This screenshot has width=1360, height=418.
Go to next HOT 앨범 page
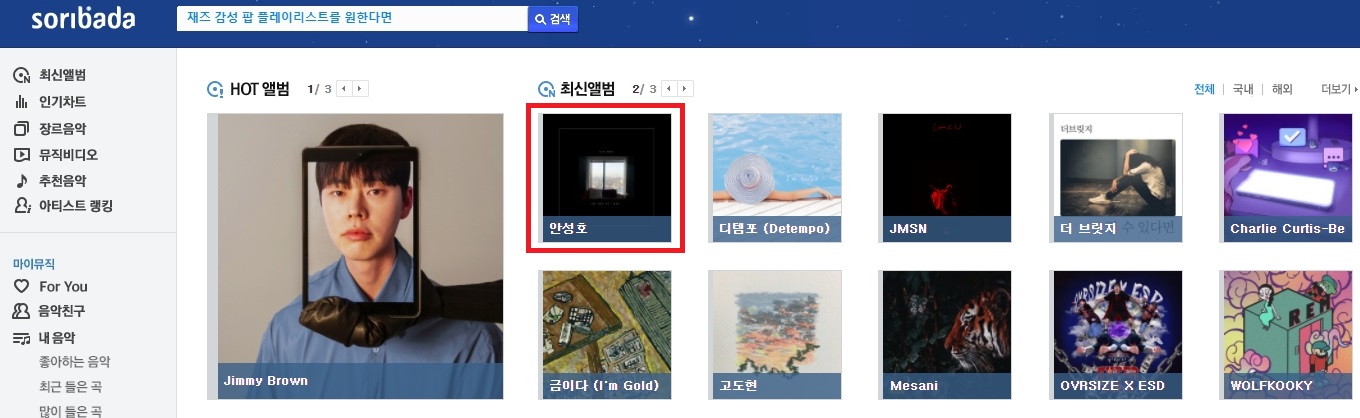(361, 89)
